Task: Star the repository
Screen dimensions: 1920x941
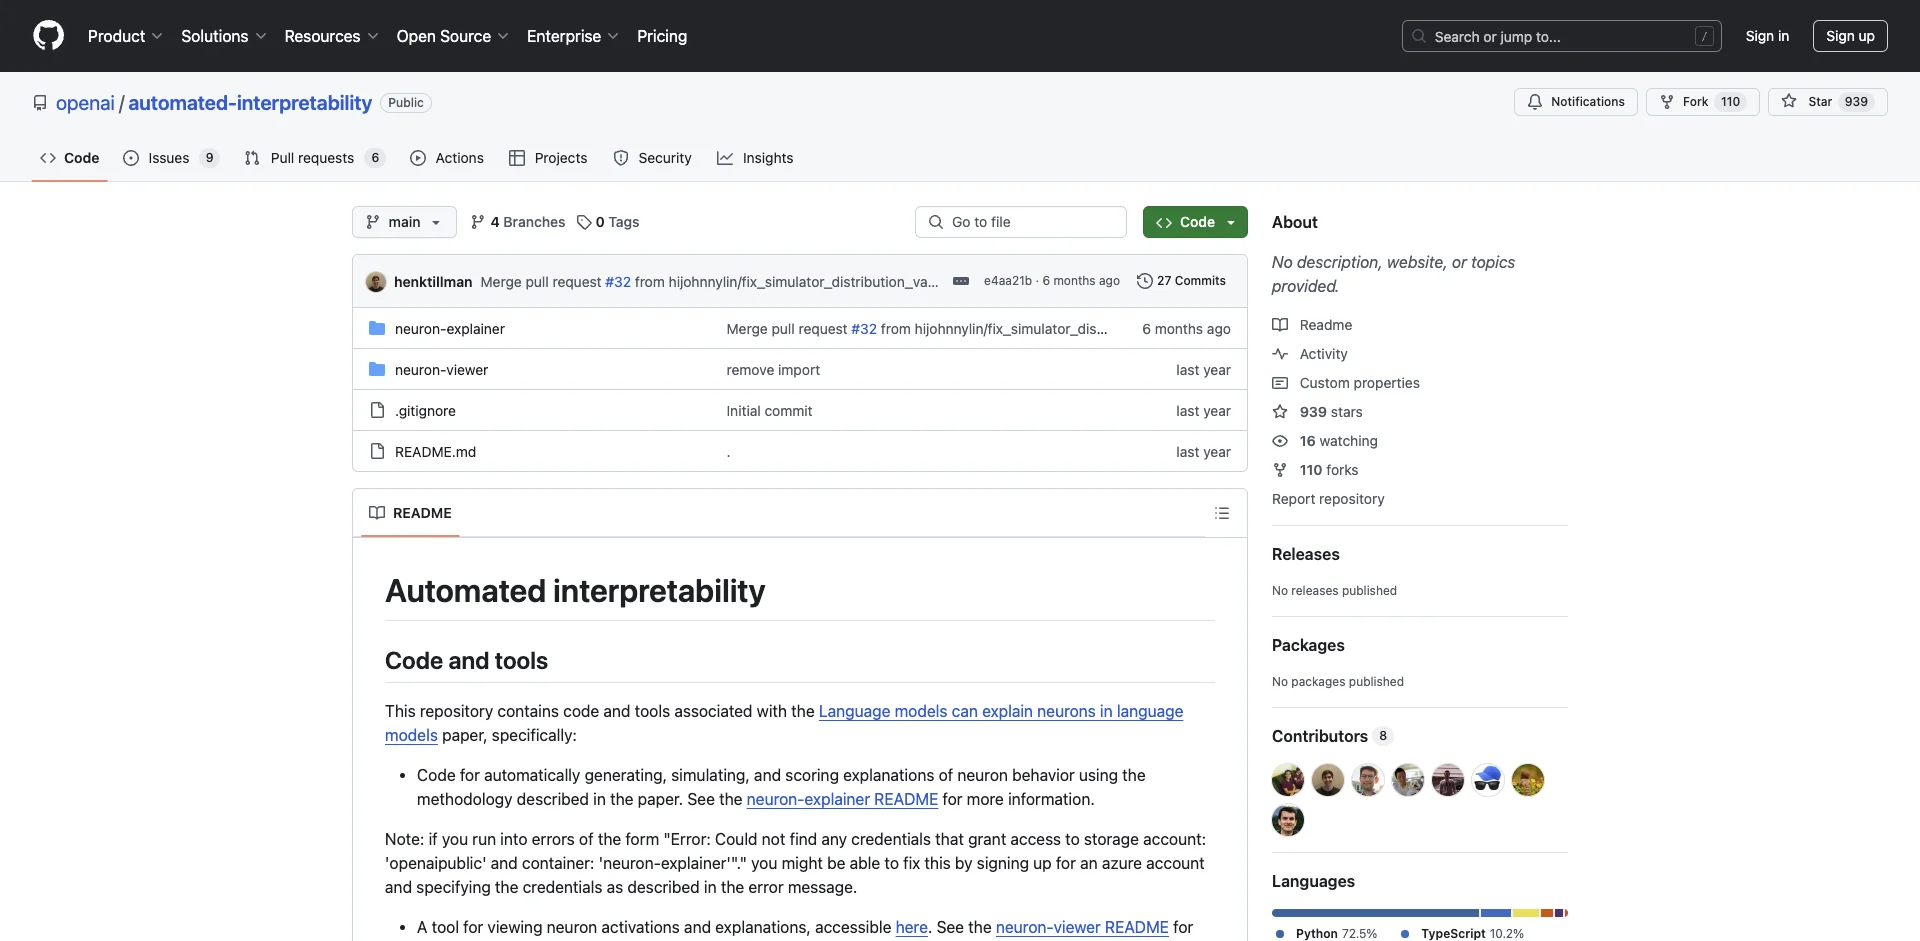Action: pos(1827,102)
